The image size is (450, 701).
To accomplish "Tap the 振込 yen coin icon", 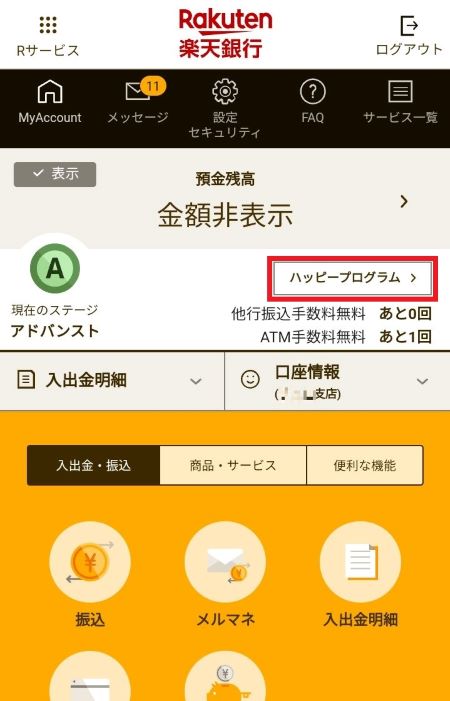I will (90, 562).
